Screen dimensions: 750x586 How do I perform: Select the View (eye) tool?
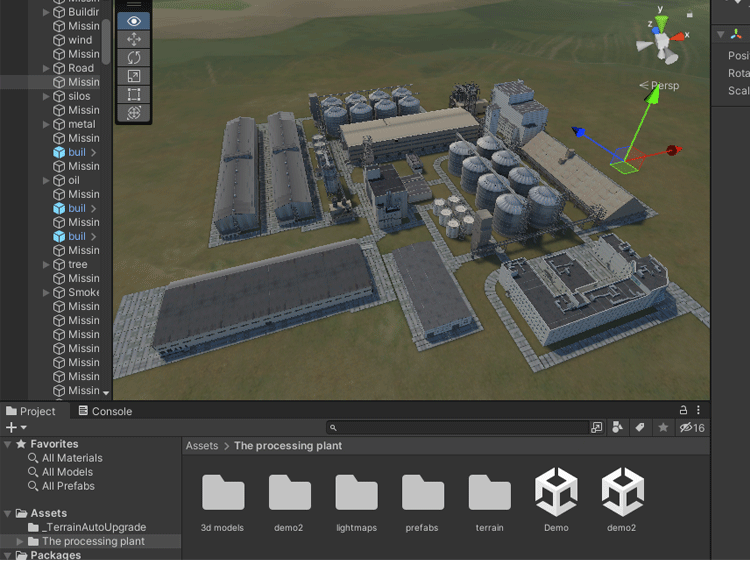(x=135, y=21)
